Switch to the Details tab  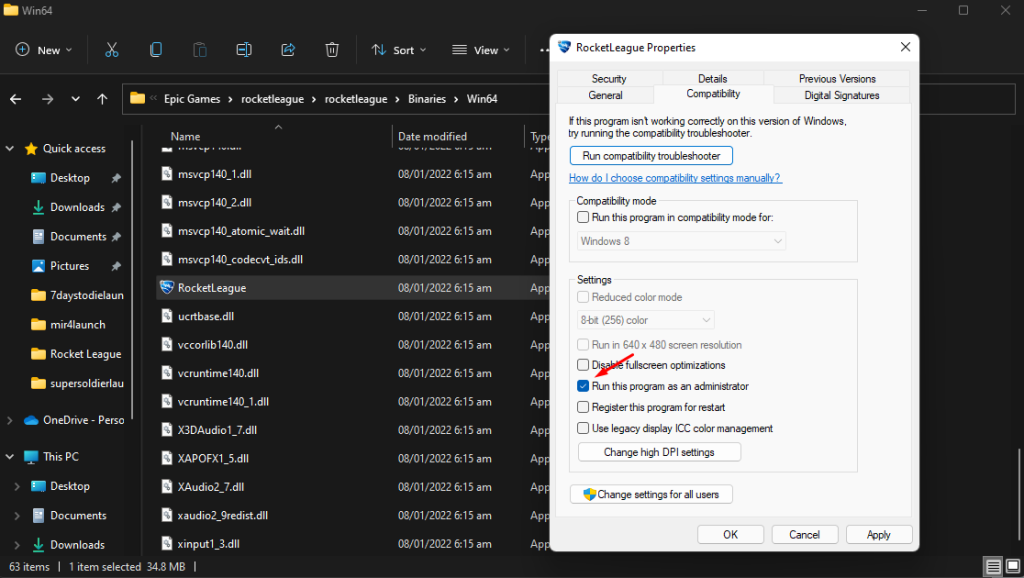[x=712, y=78]
